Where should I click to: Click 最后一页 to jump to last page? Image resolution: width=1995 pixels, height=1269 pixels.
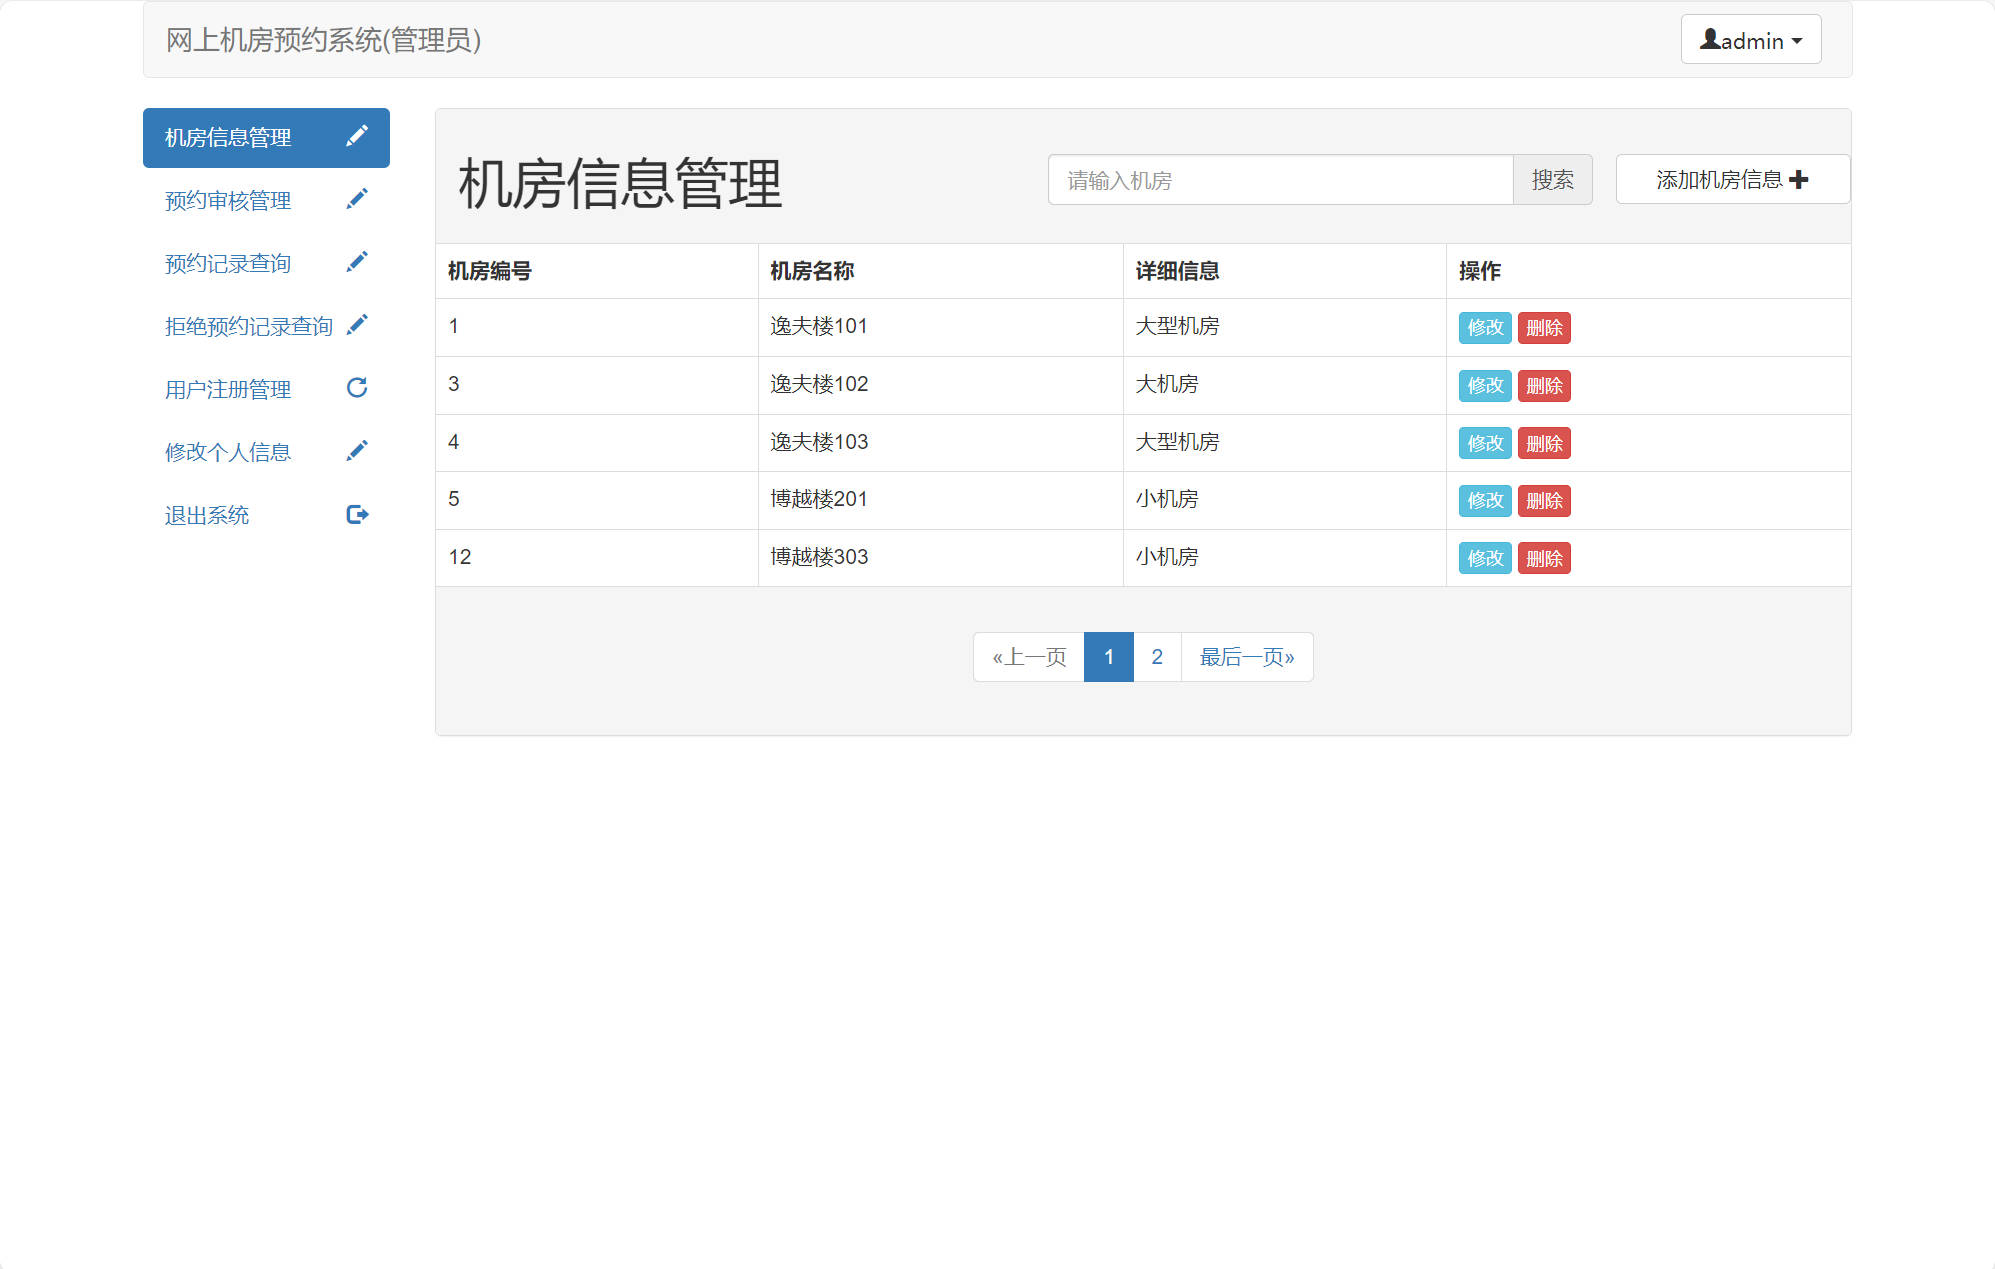1246,657
